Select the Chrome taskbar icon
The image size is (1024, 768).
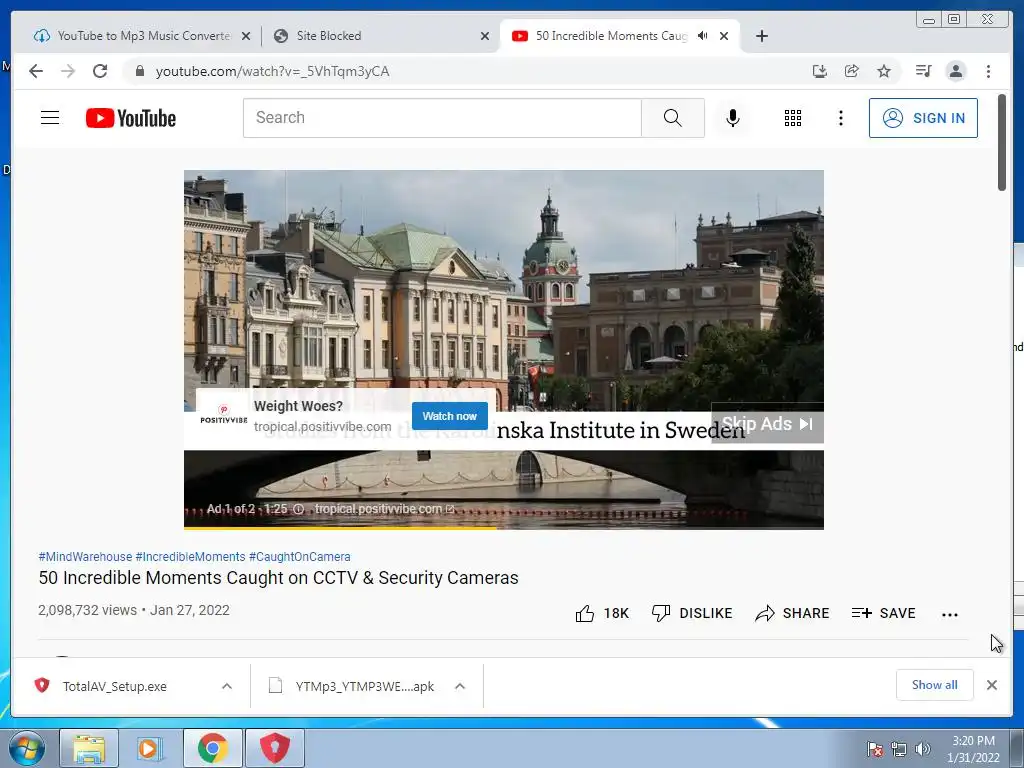[x=213, y=748]
